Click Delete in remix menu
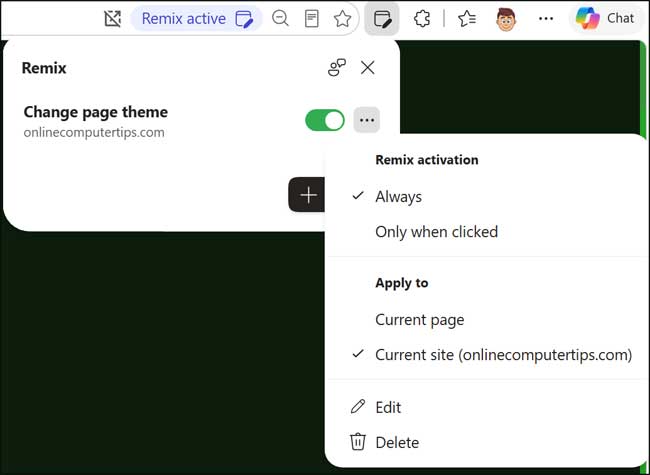The width and height of the screenshot is (650, 475). [x=487, y=443]
